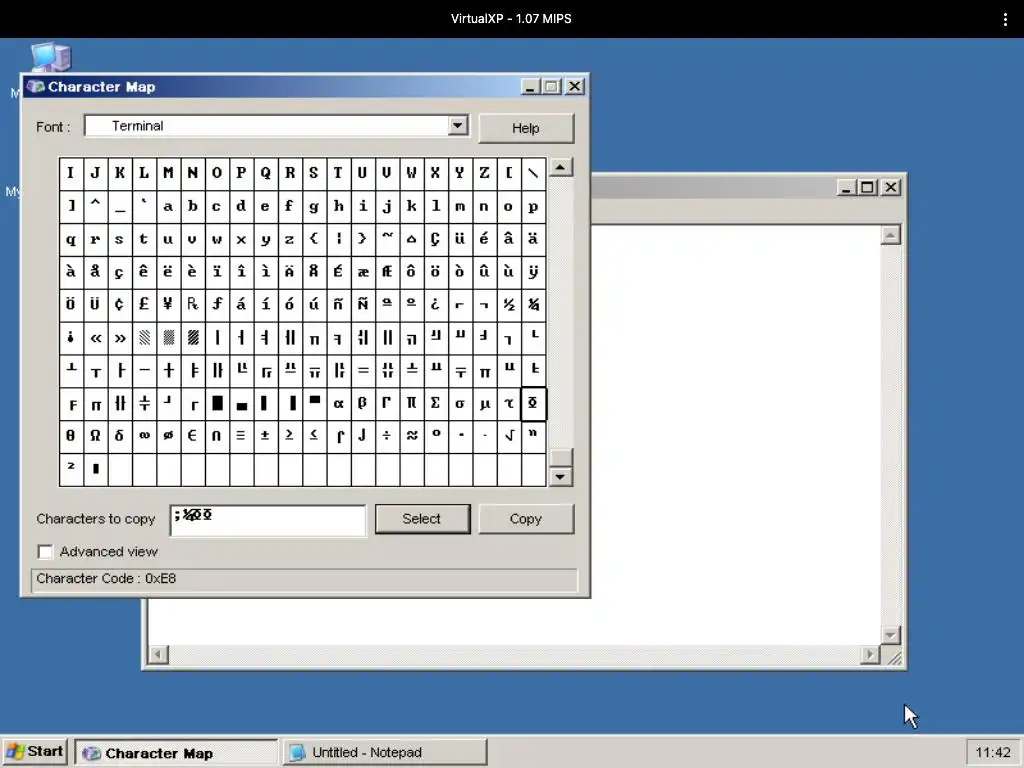
Task: Open the VirtualXP three-dot menu
Action: [x=1005, y=19]
